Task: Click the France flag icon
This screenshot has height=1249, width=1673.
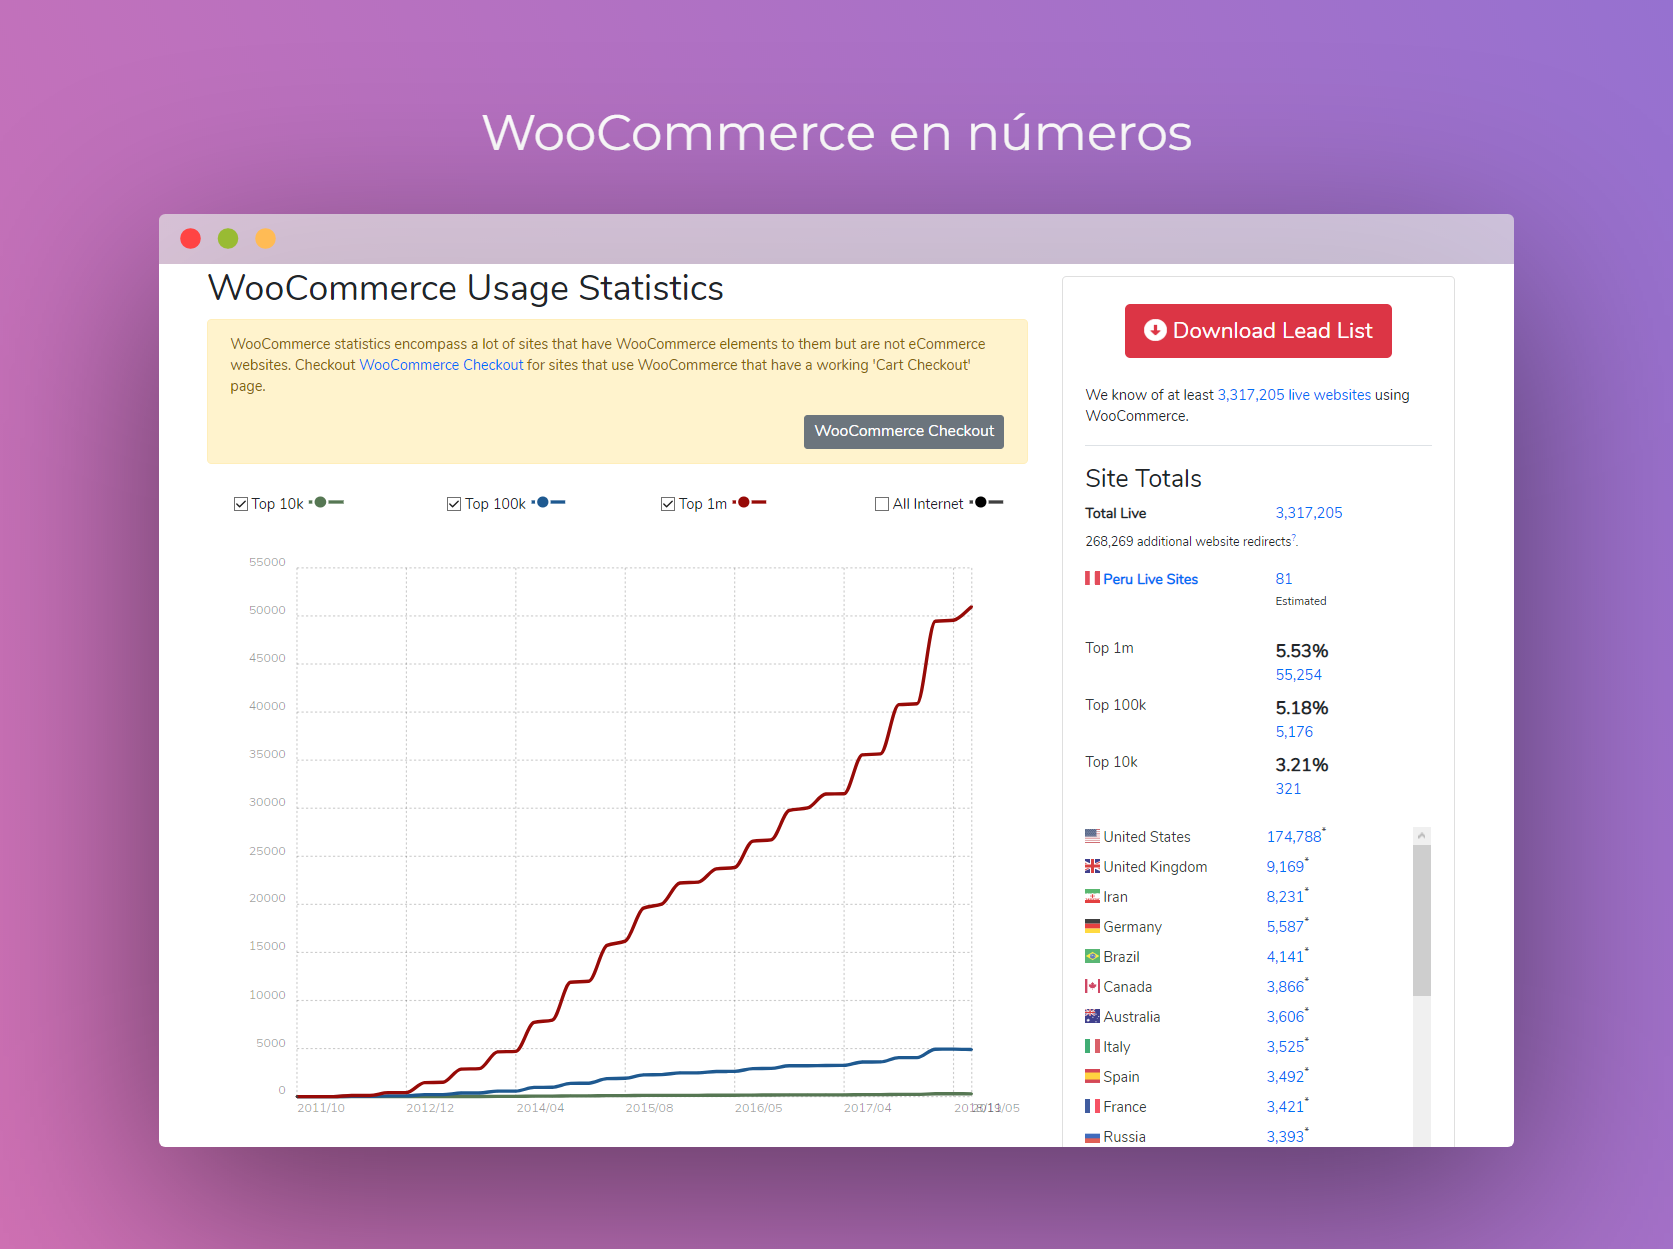Action: (x=1092, y=1106)
